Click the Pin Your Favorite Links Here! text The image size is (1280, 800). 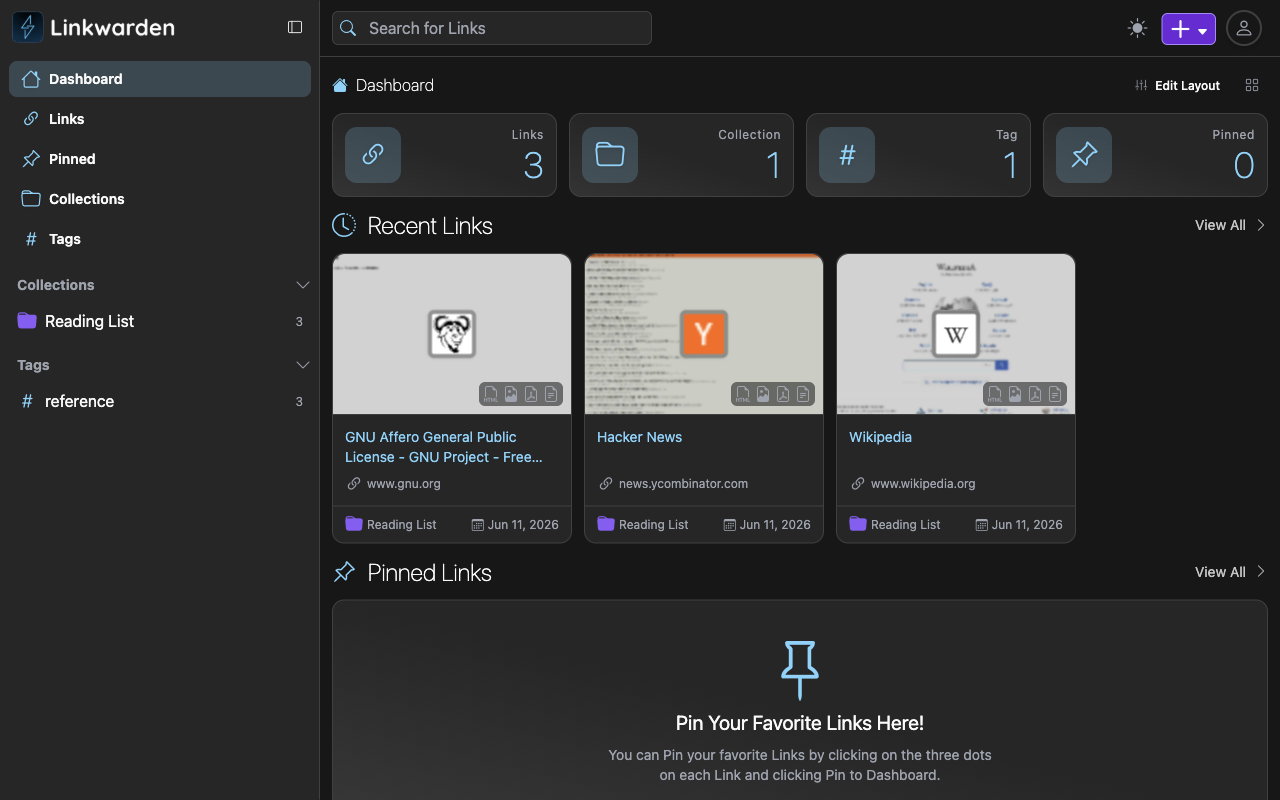click(x=800, y=723)
